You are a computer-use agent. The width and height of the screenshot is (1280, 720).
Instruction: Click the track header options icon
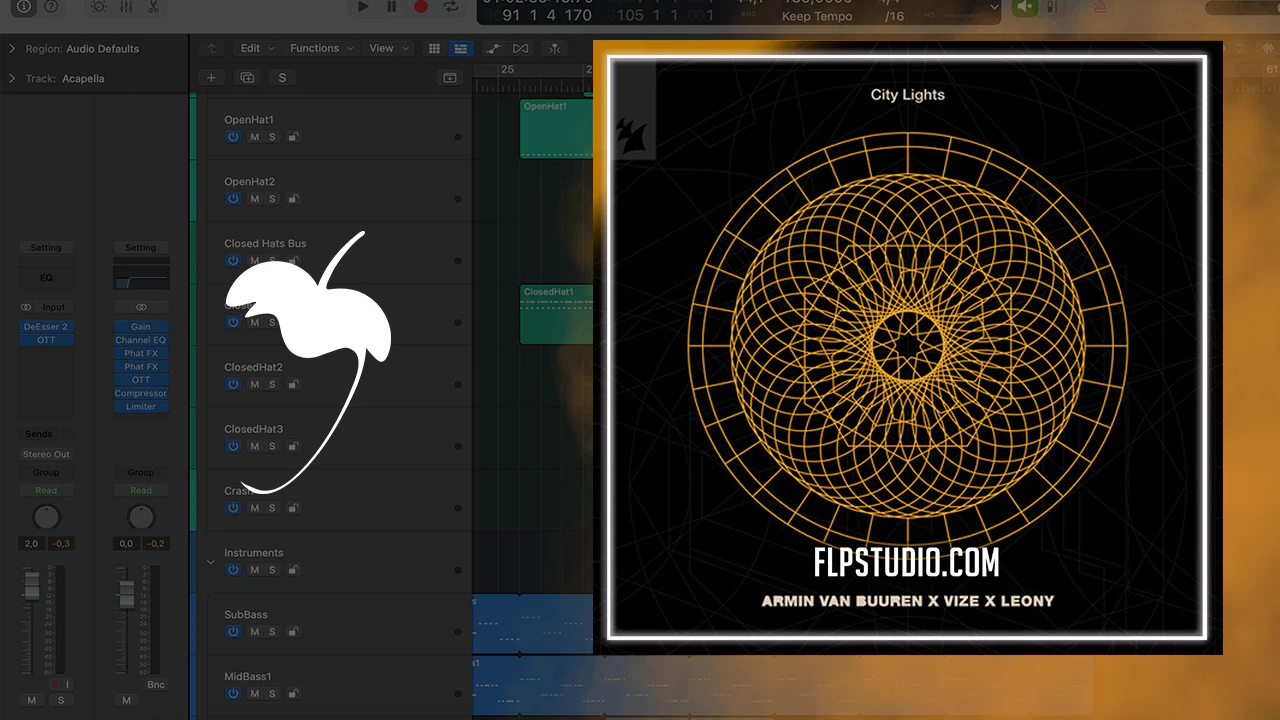450,78
